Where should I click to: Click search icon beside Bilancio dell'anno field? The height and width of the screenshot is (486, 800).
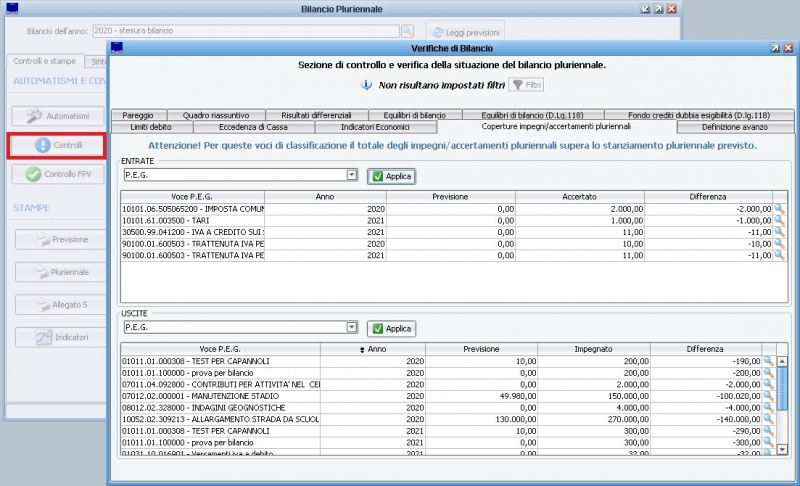click(407, 31)
